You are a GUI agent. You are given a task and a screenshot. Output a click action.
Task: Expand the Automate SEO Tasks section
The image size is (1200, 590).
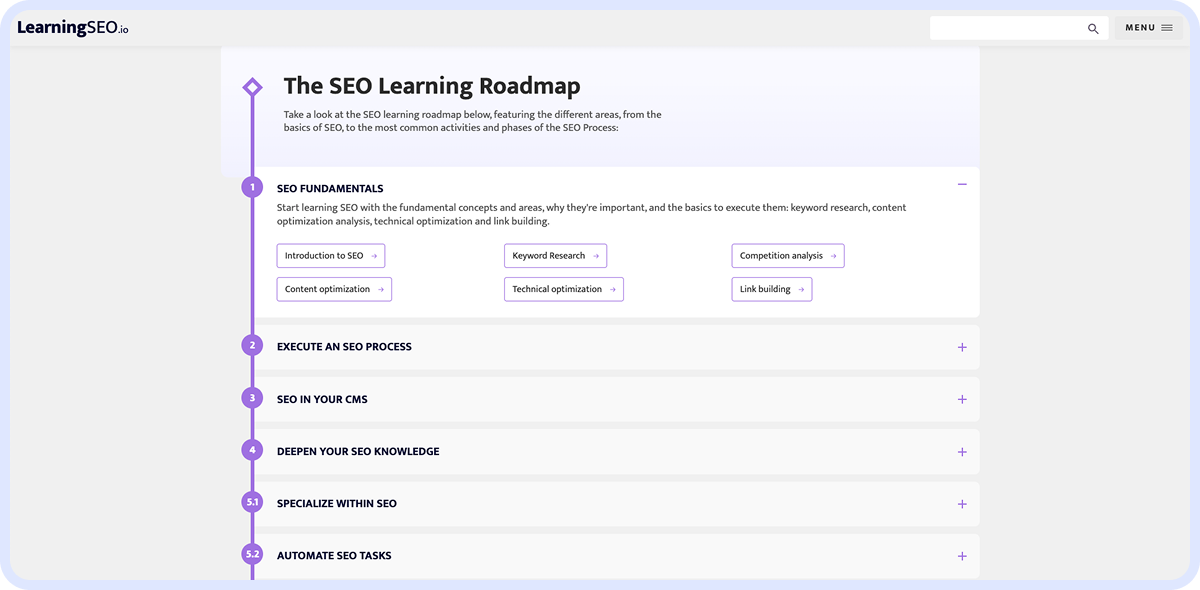point(961,555)
